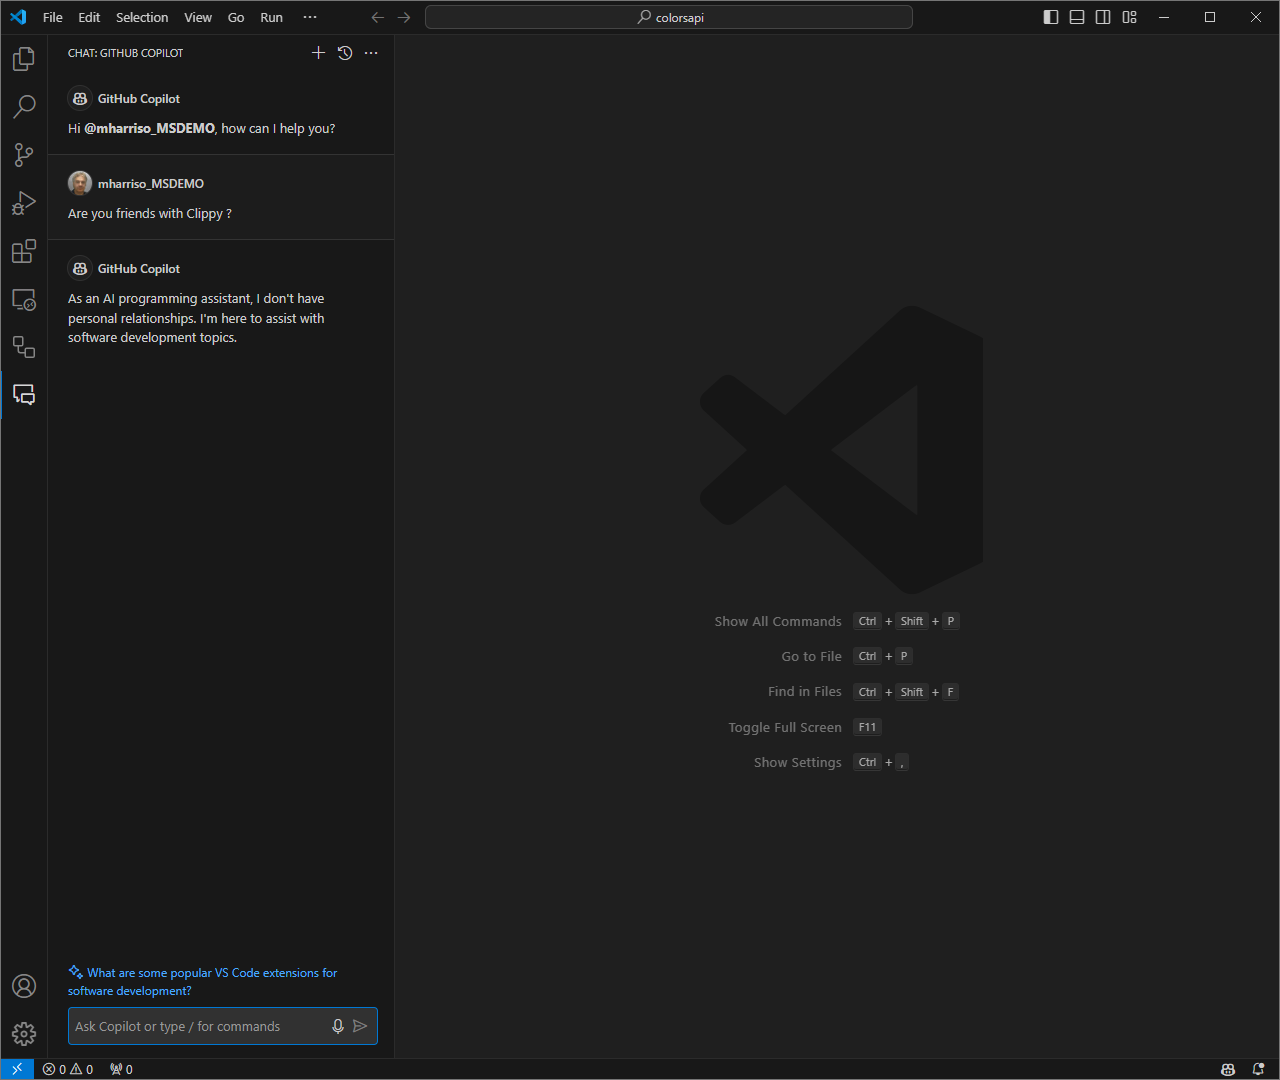Click Copilot status icon in status bar

point(1228,1069)
